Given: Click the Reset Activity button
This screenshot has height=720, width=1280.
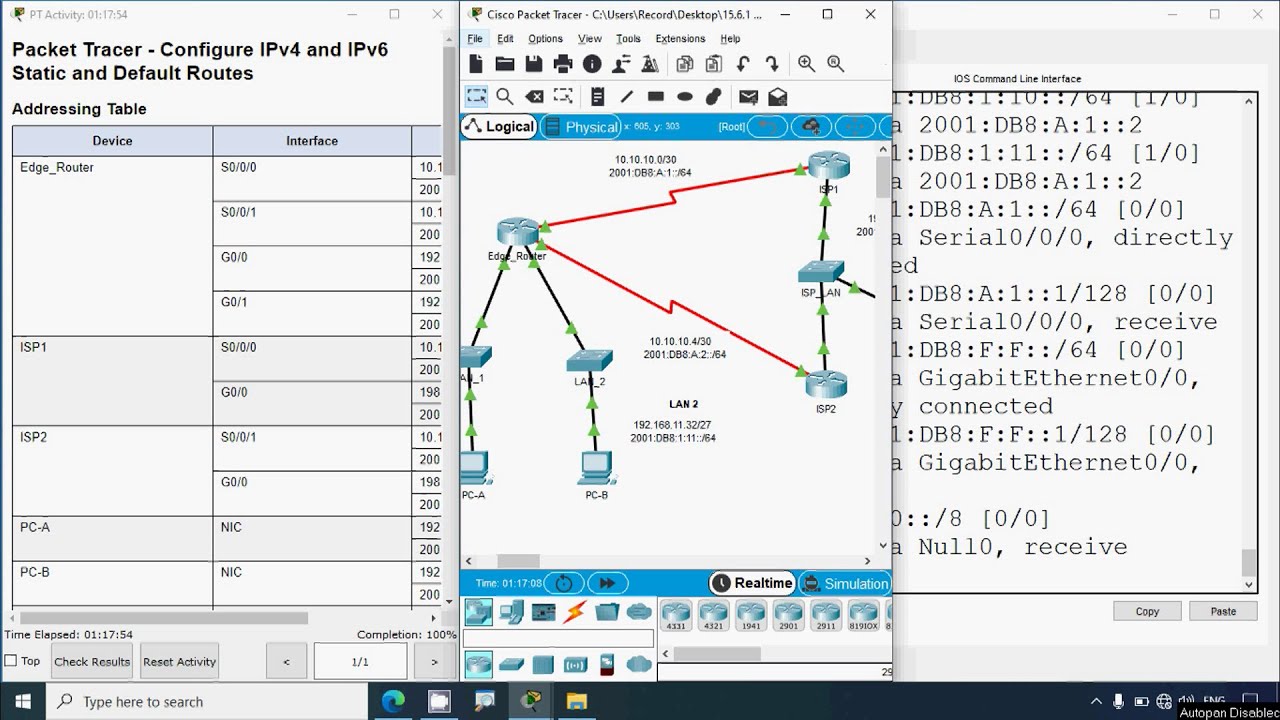Looking at the screenshot, I should coord(179,661).
